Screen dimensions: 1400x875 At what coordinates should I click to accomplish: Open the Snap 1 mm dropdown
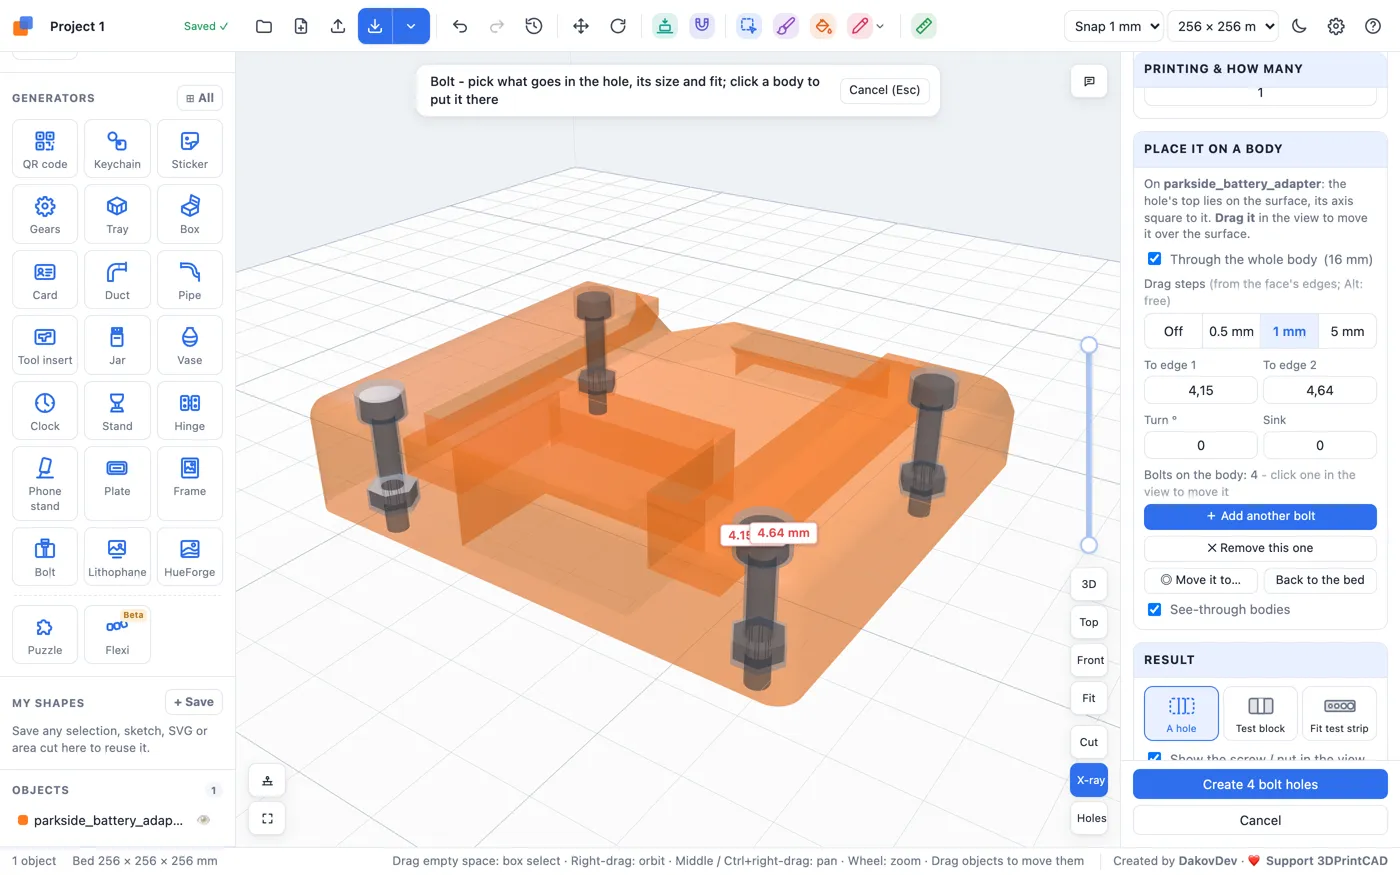point(1113,26)
